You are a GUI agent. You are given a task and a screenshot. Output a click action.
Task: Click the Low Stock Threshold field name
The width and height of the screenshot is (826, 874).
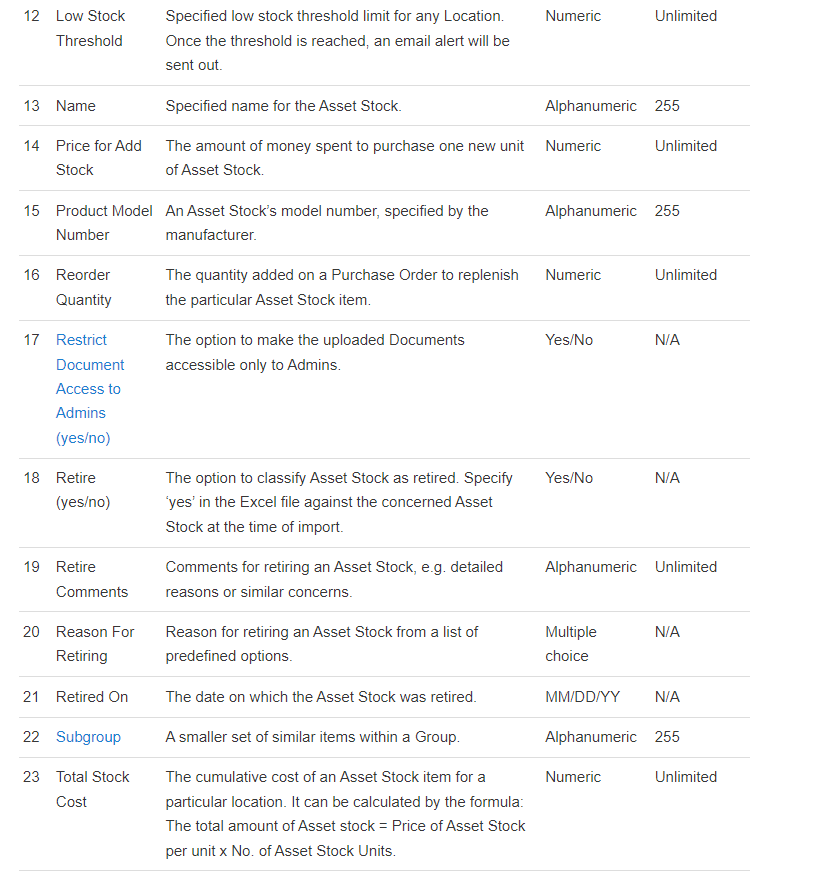(90, 28)
